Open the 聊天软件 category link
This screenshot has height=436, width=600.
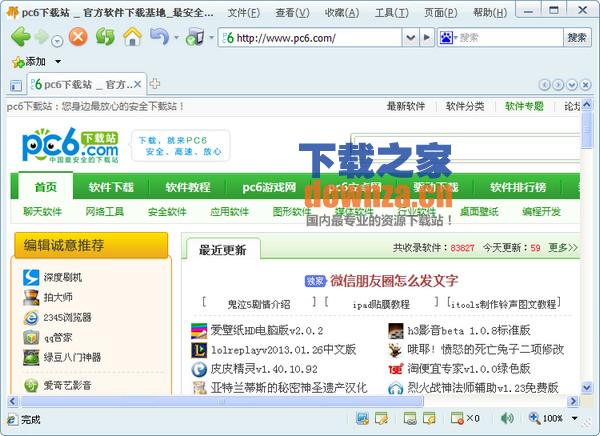point(42,211)
